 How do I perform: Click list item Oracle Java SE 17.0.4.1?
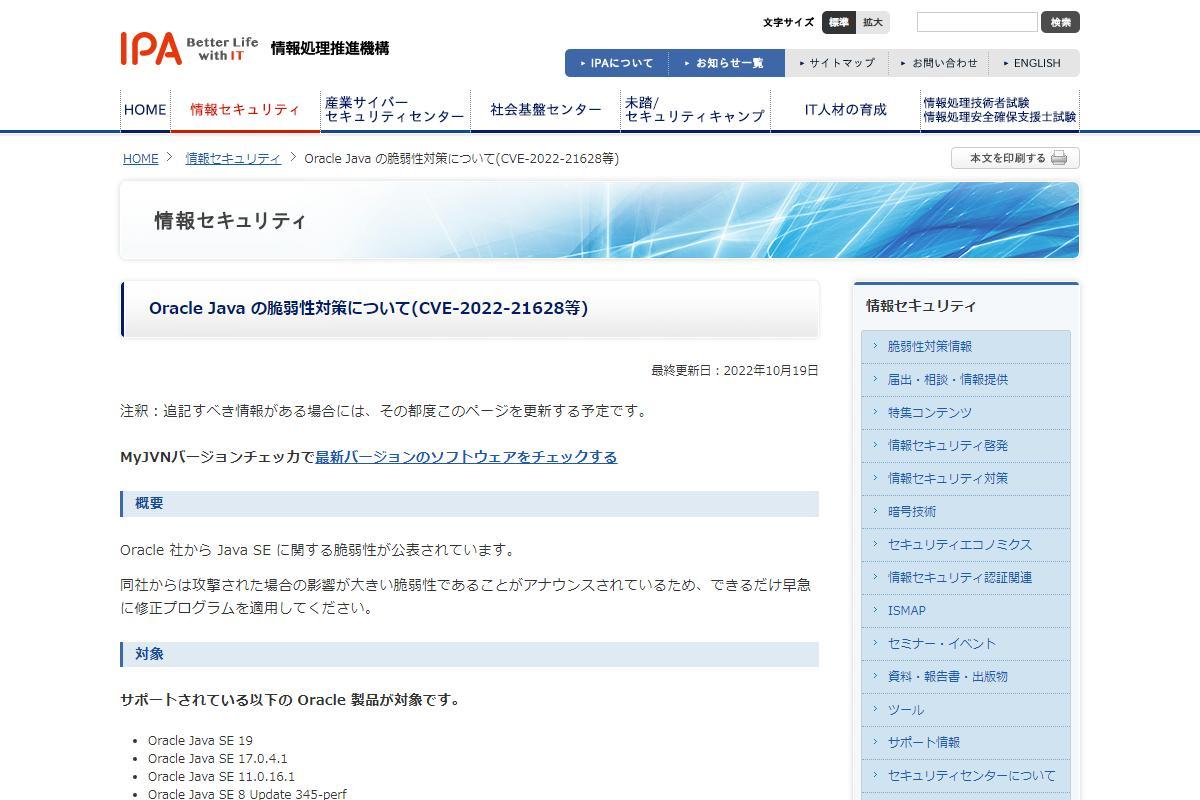coord(217,759)
